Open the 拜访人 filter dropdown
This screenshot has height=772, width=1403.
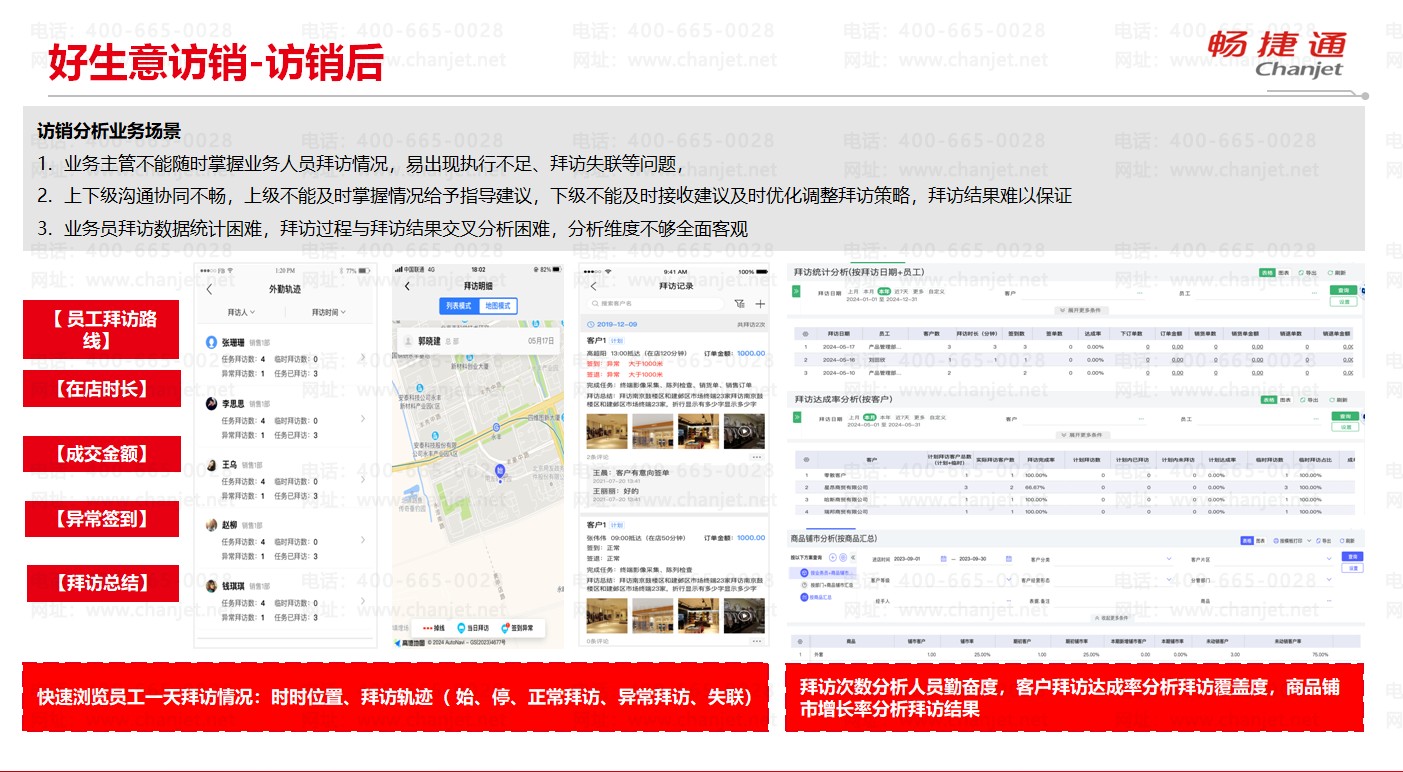[241, 313]
